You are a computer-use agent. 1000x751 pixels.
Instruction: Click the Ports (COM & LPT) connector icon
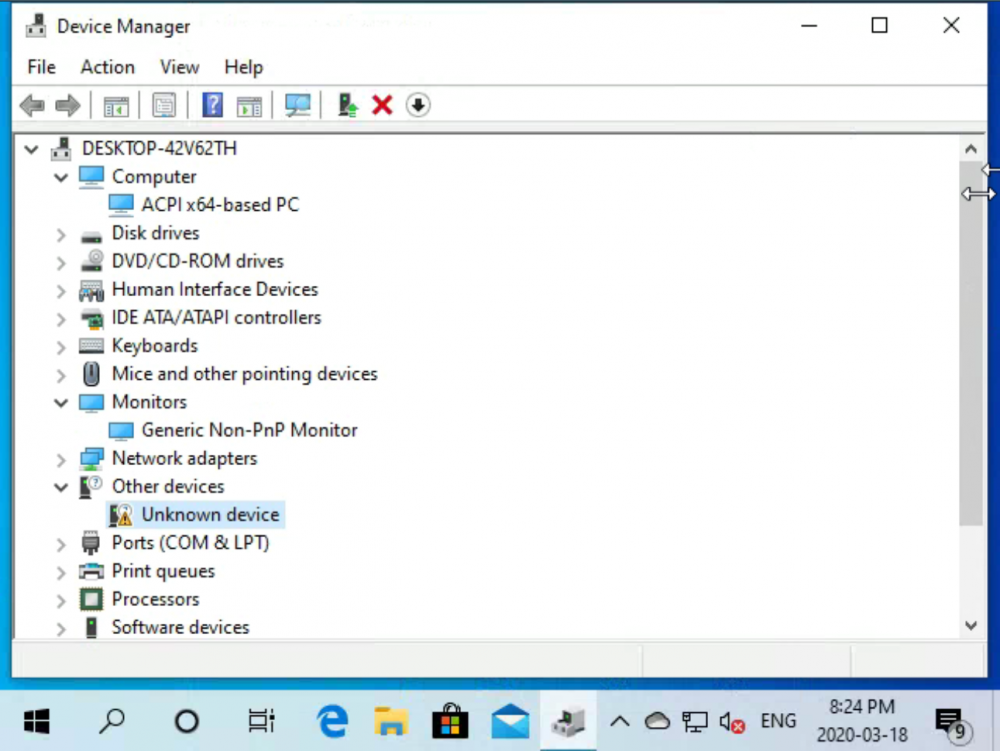tap(91, 543)
